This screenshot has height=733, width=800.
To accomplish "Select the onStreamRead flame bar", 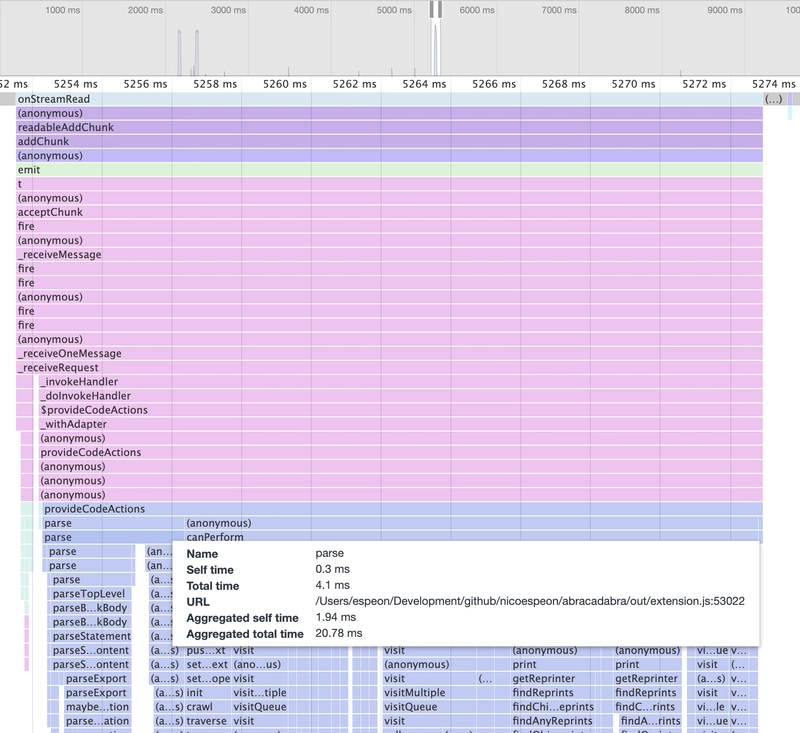I will 389,99.
